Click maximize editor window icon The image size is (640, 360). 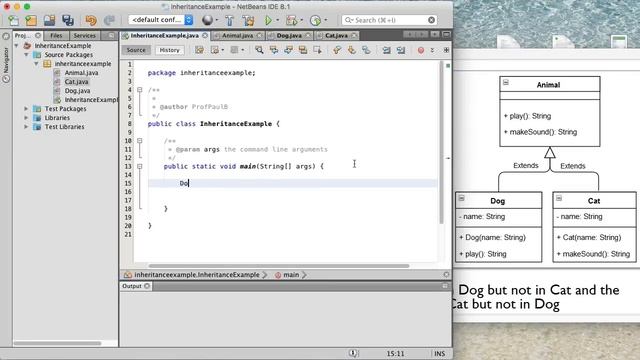446,35
